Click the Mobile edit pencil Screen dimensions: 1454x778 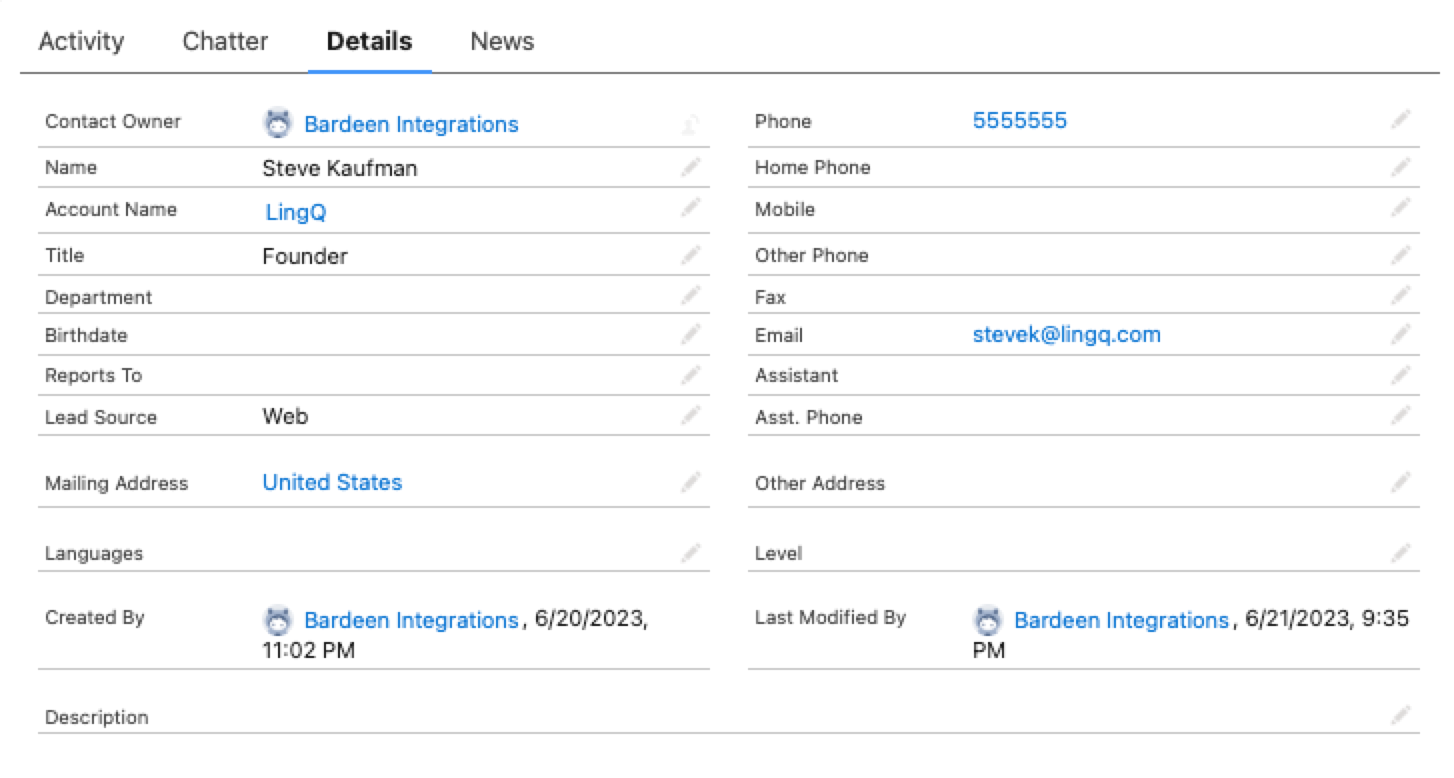click(1401, 207)
